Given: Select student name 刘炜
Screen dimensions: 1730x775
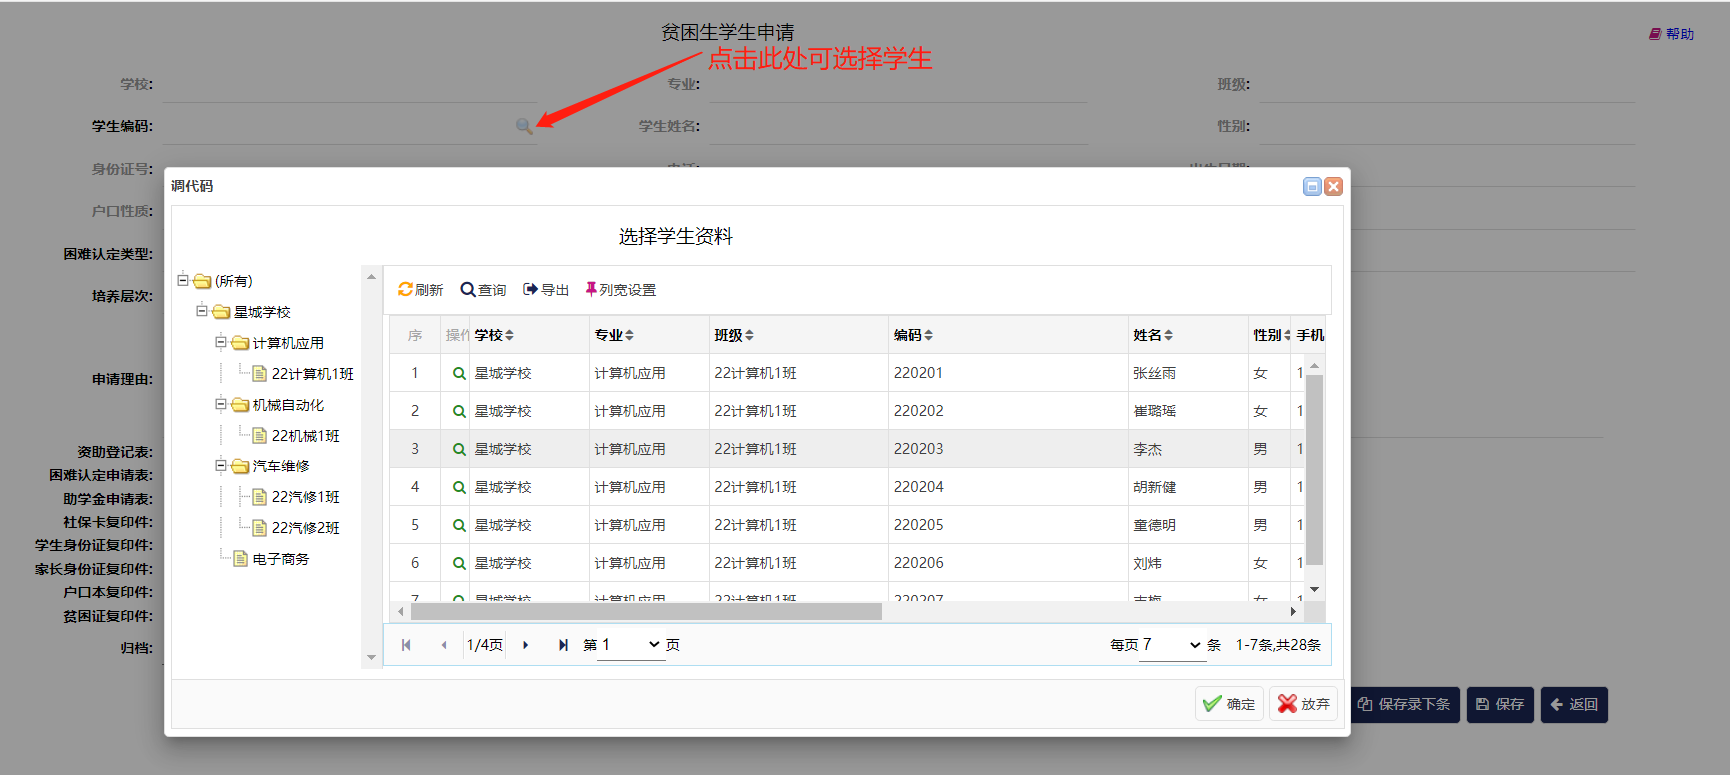Looking at the screenshot, I should (1147, 563).
